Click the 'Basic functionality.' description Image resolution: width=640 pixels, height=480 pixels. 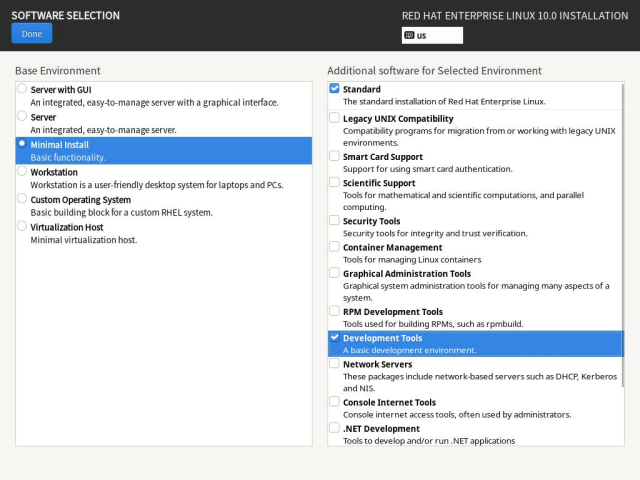[68, 158]
